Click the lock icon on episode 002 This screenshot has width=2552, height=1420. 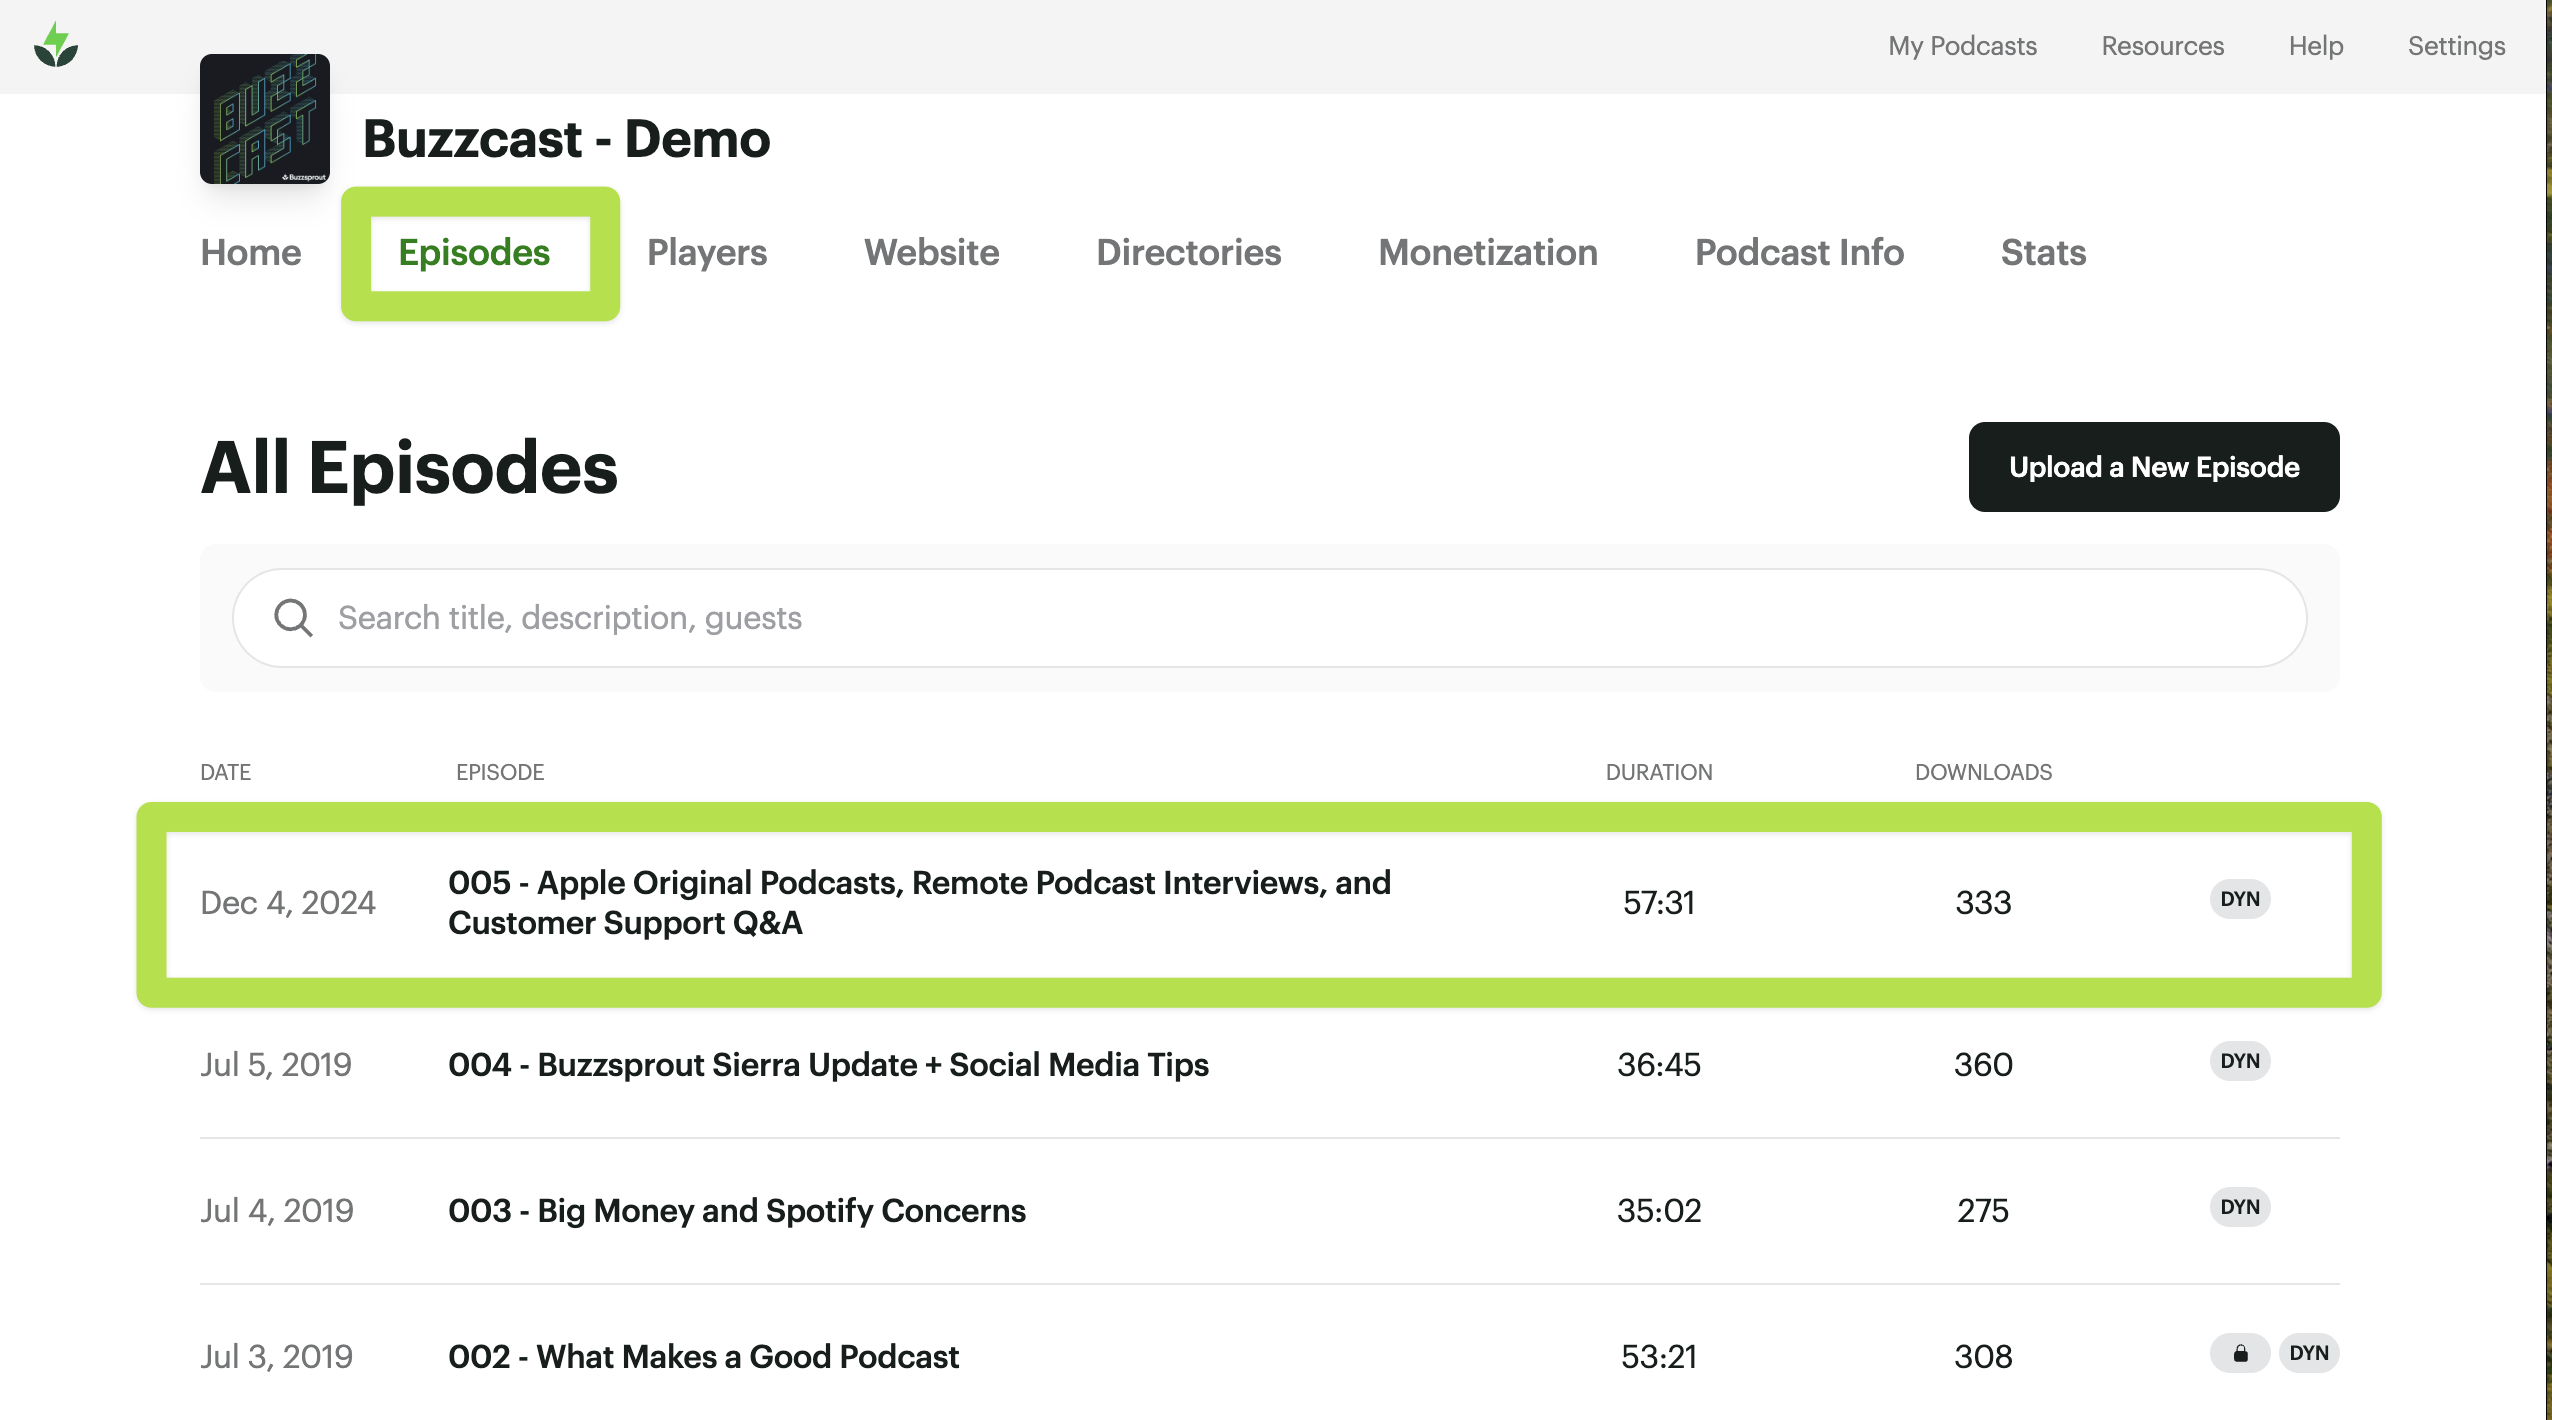[2240, 1353]
